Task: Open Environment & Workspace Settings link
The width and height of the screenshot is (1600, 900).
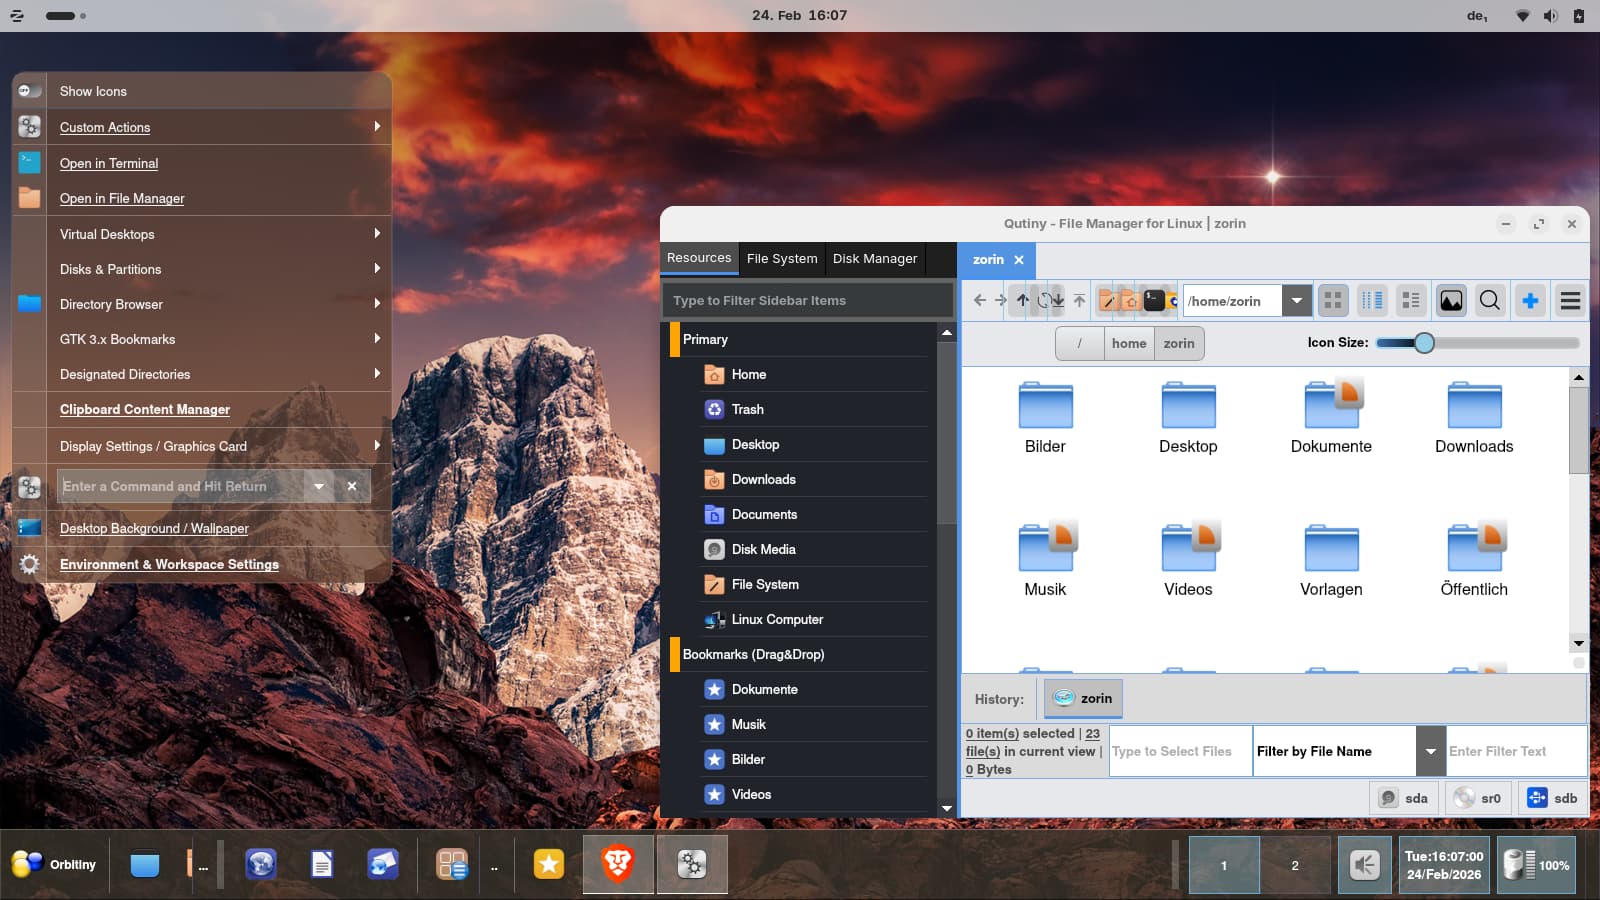Action: tap(169, 564)
